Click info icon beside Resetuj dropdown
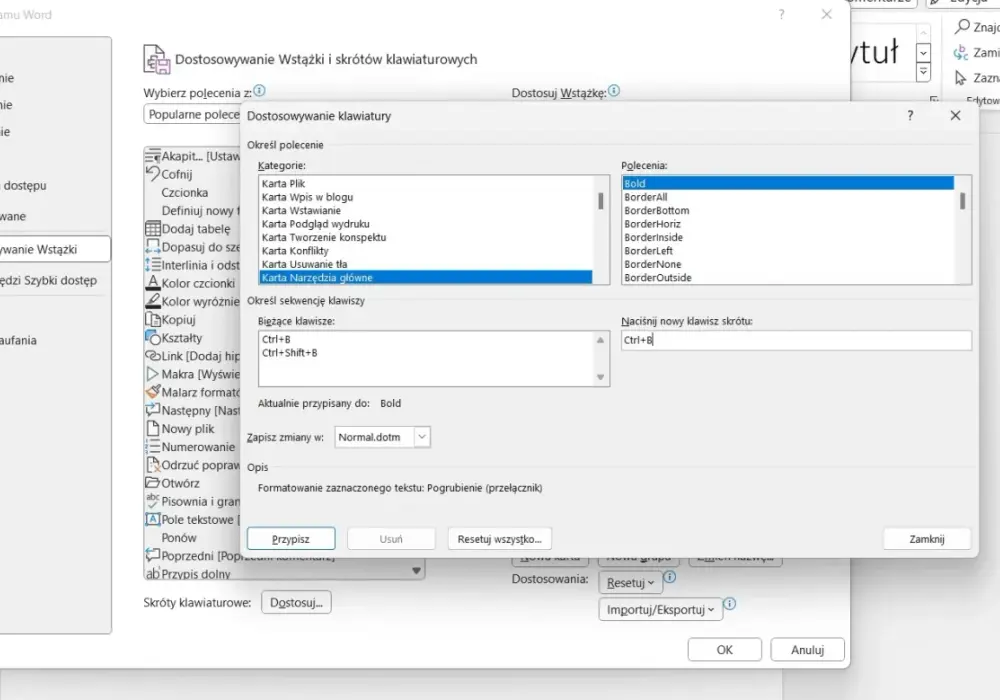This screenshot has width=1000, height=700. (670, 577)
